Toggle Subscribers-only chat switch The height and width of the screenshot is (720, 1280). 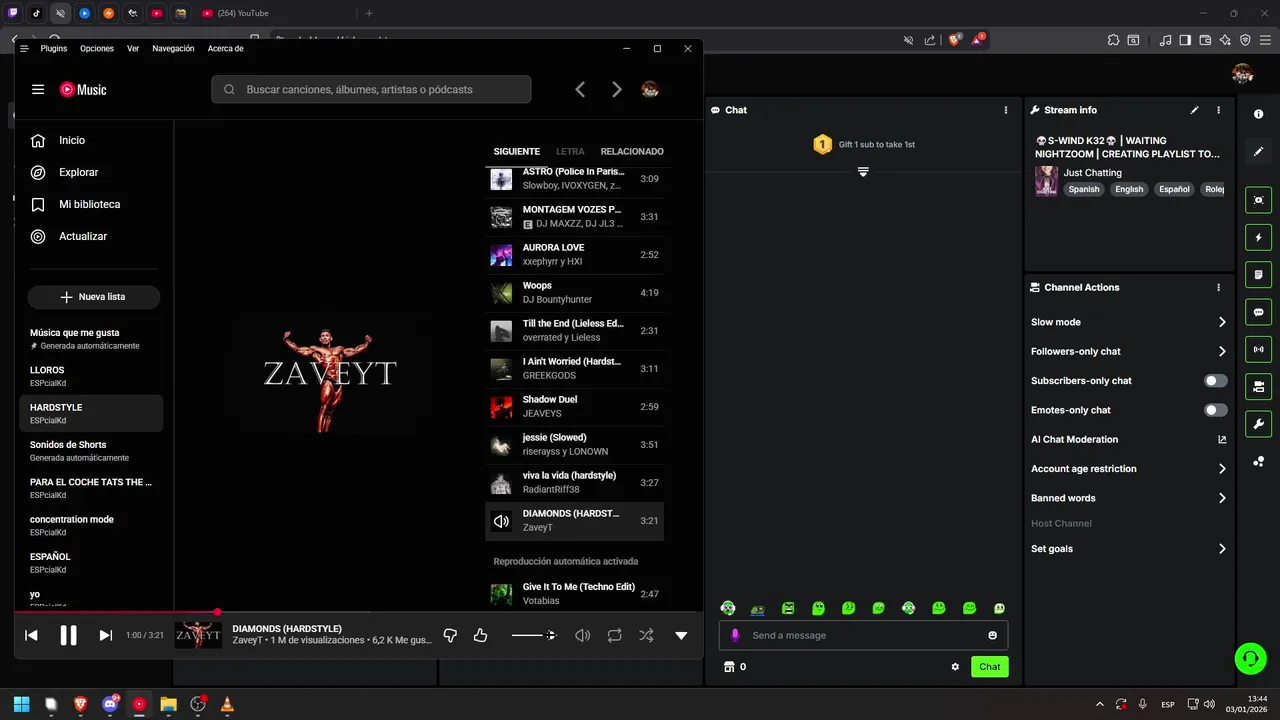pyautogui.click(x=1215, y=381)
